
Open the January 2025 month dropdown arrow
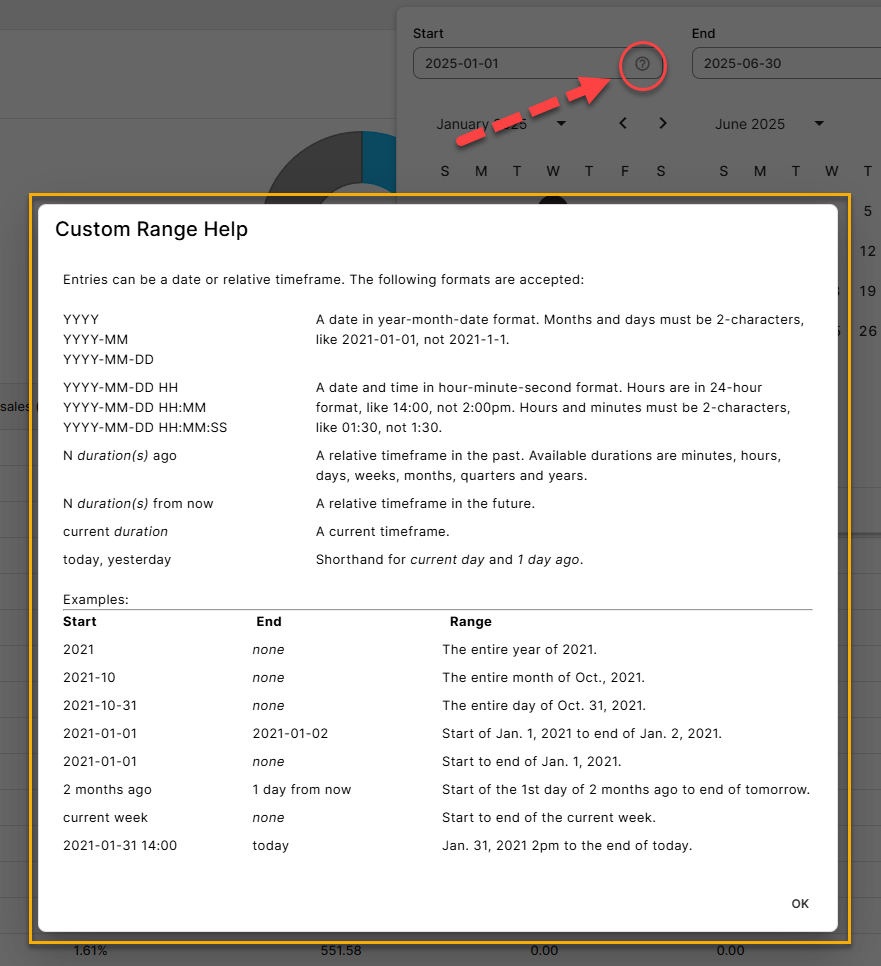click(561, 124)
